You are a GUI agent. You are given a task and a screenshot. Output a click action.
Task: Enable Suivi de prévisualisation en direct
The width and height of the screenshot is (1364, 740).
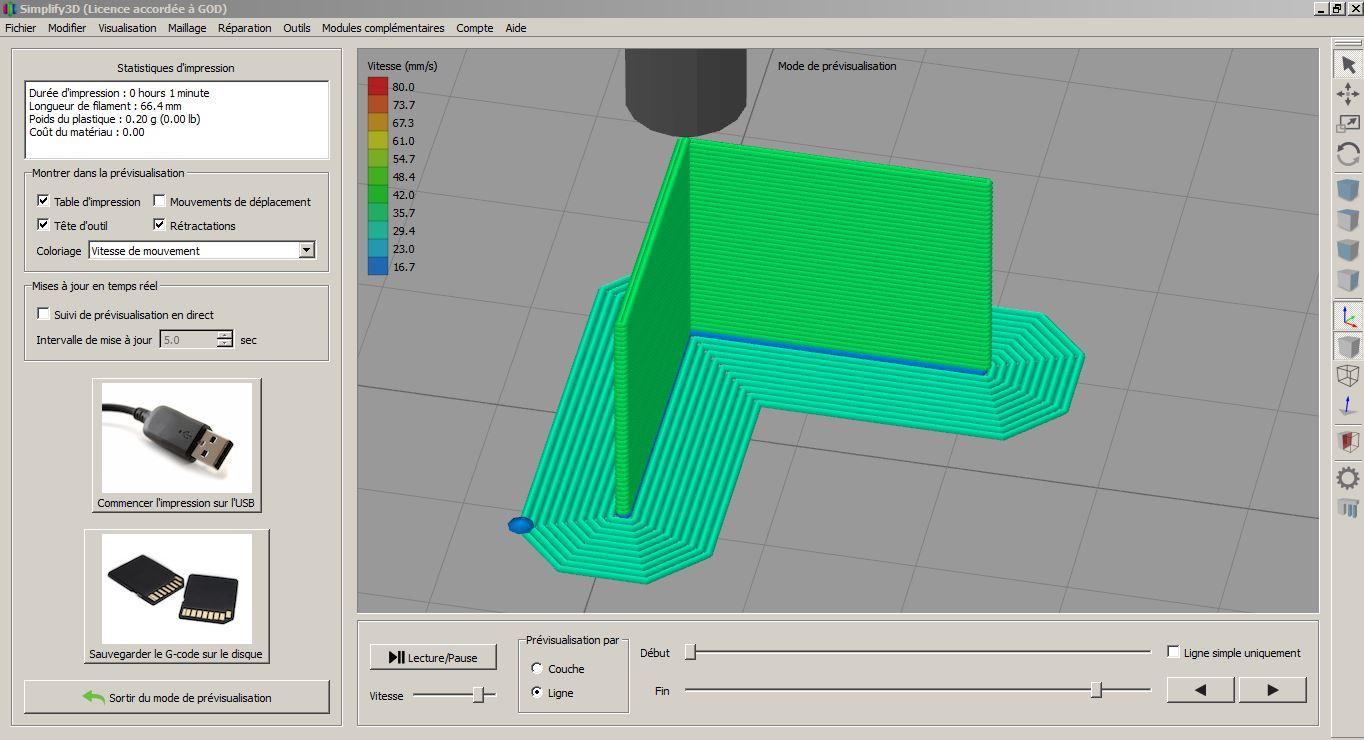[x=43, y=314]
